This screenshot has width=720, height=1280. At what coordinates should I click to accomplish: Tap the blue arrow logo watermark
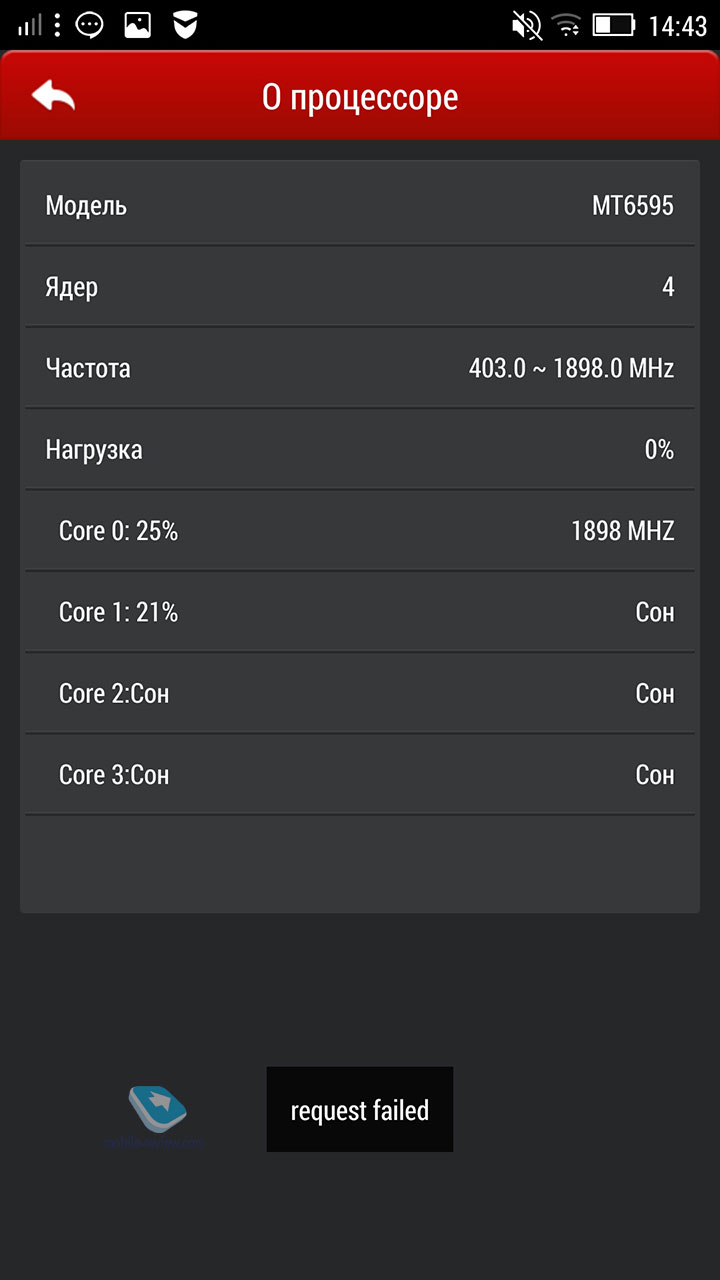point(157,1104)
